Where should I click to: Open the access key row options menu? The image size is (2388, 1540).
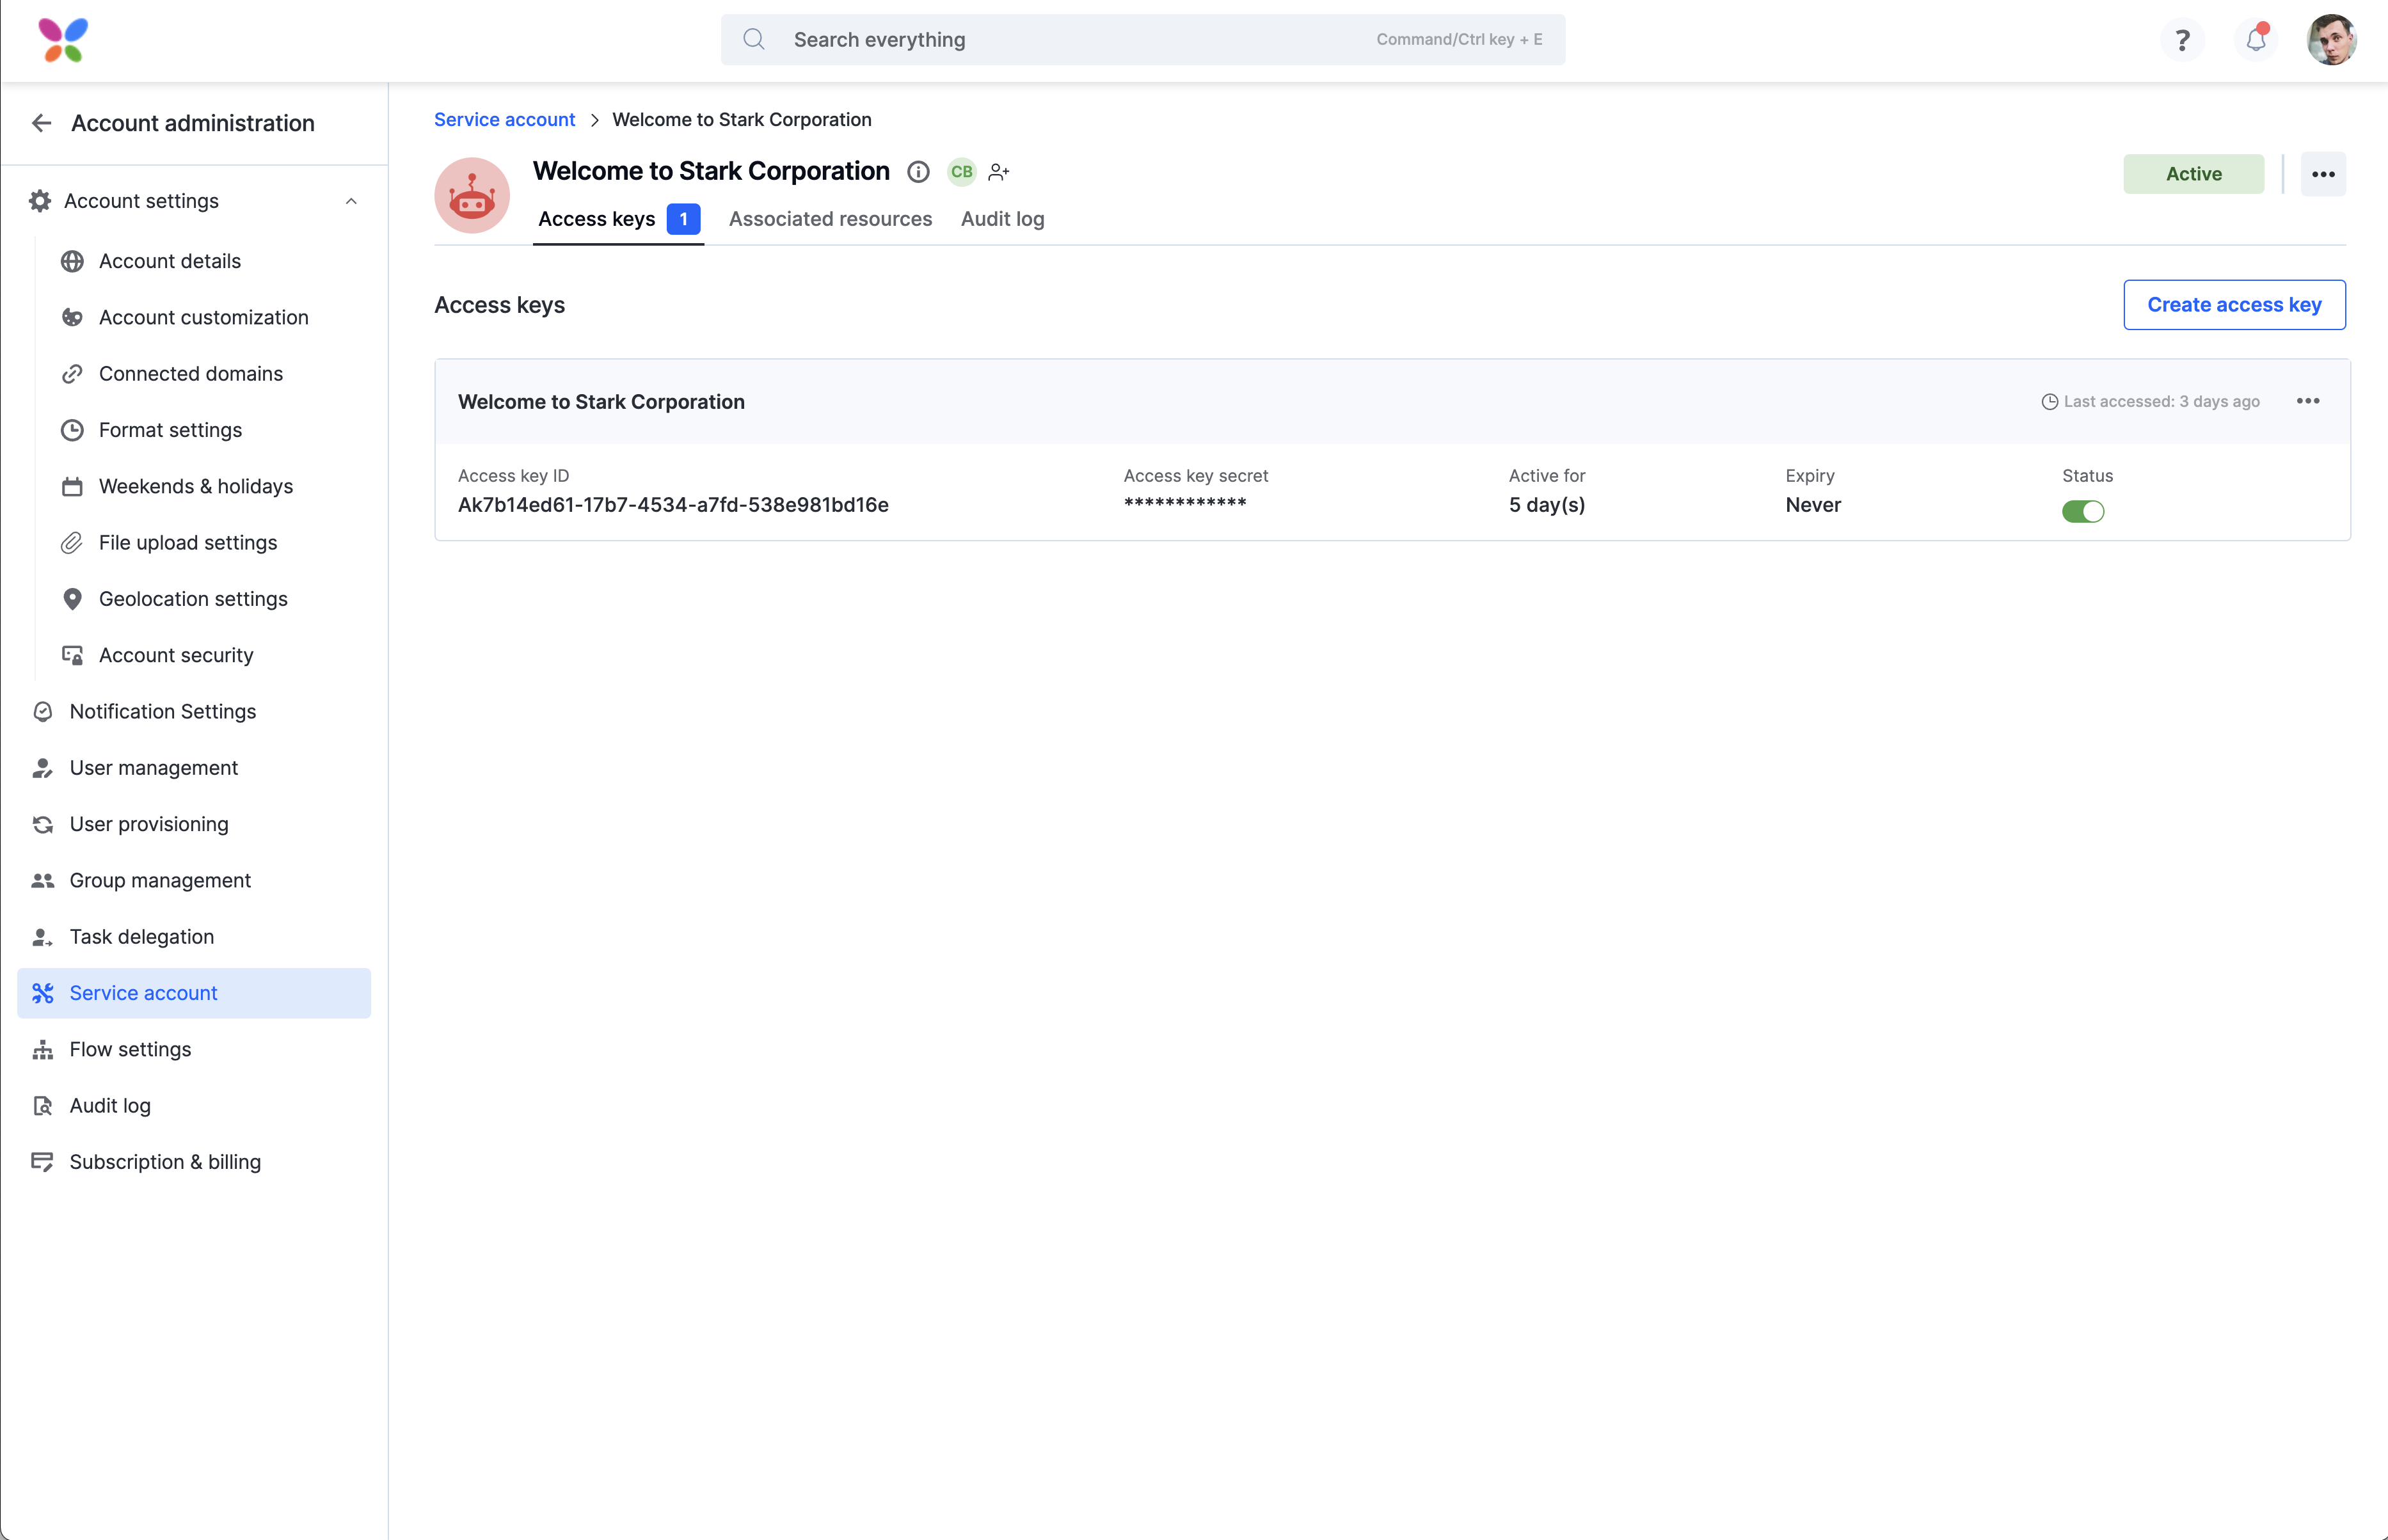[2308, 401]
